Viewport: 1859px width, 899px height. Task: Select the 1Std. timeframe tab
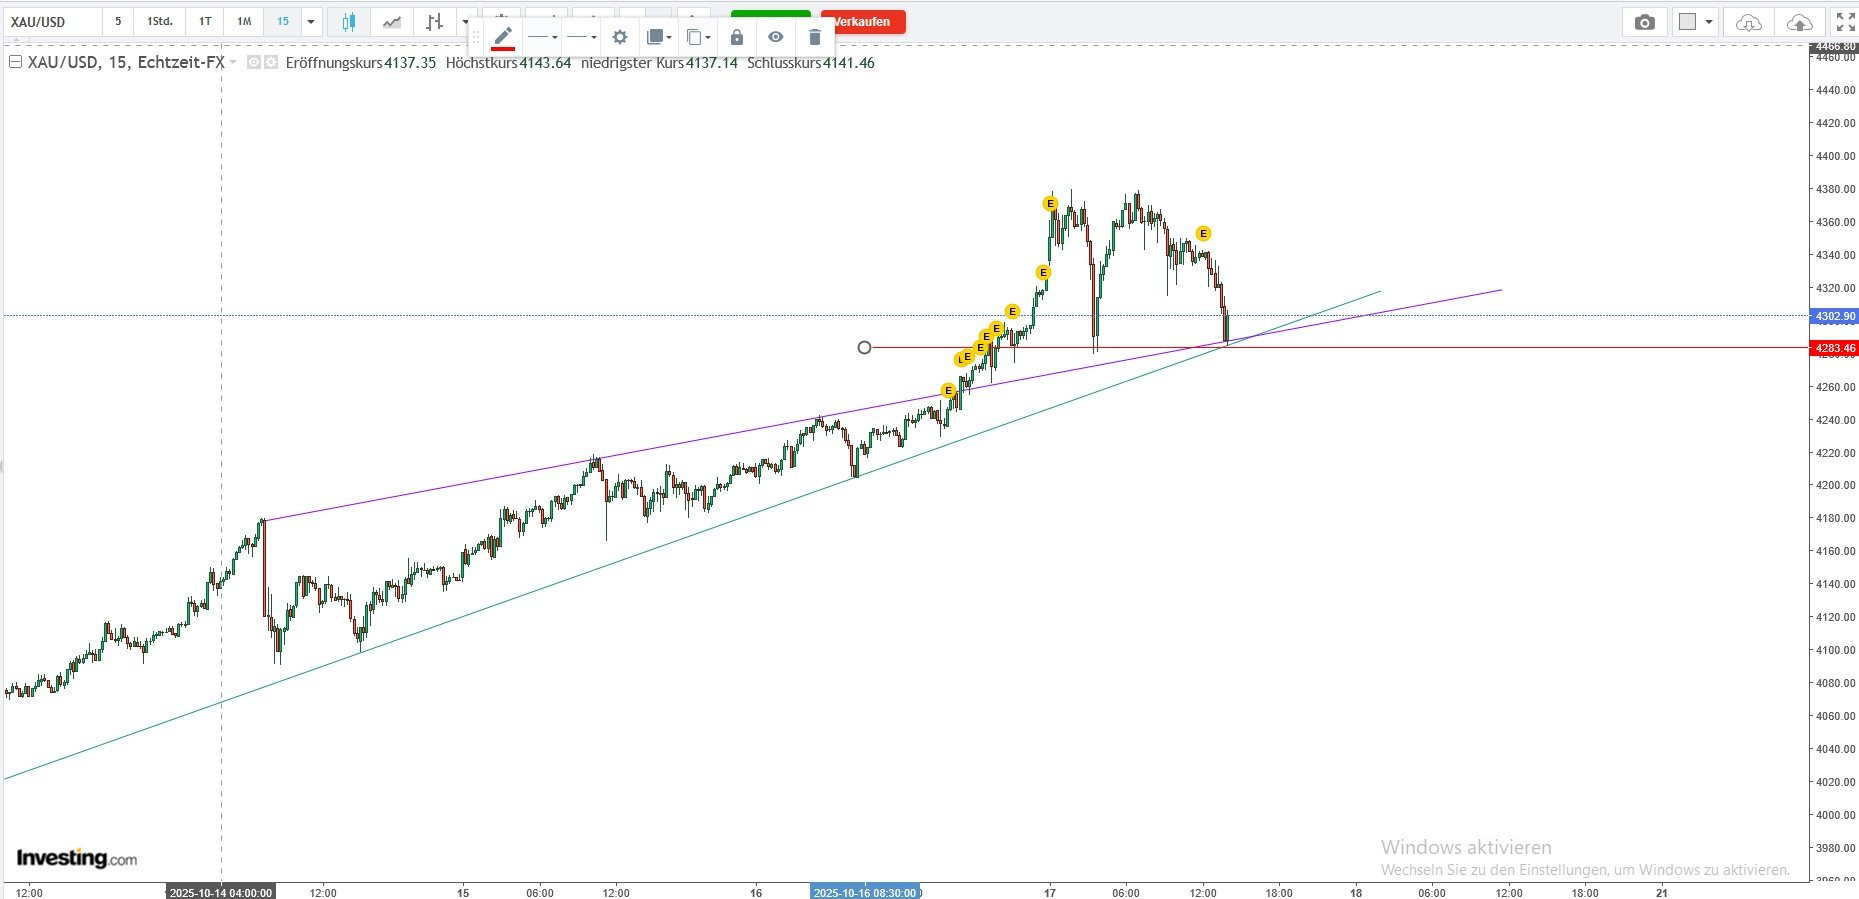click(x=160, y=22)
